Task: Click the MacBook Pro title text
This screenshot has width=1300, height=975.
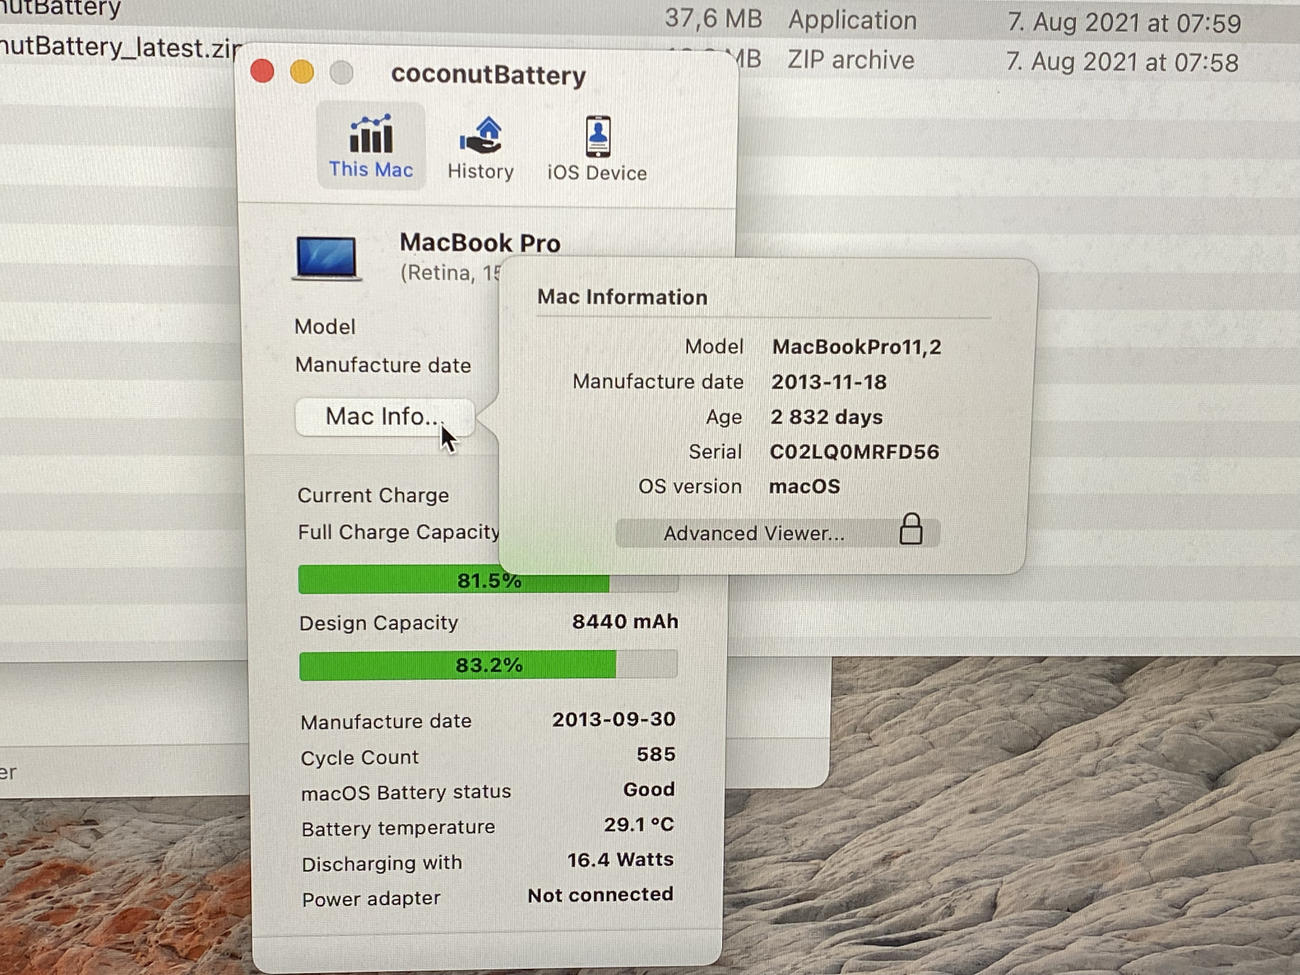Action: (x=480, y=243)
